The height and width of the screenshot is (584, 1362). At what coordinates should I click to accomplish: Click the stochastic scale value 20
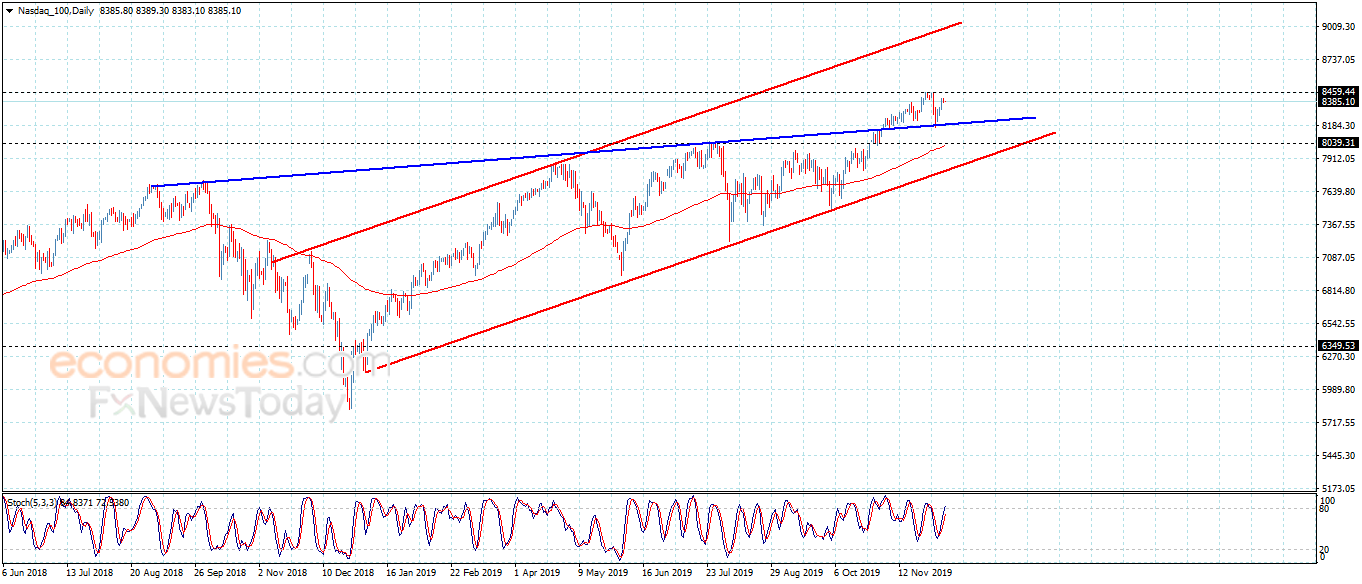coord(1325,549)
